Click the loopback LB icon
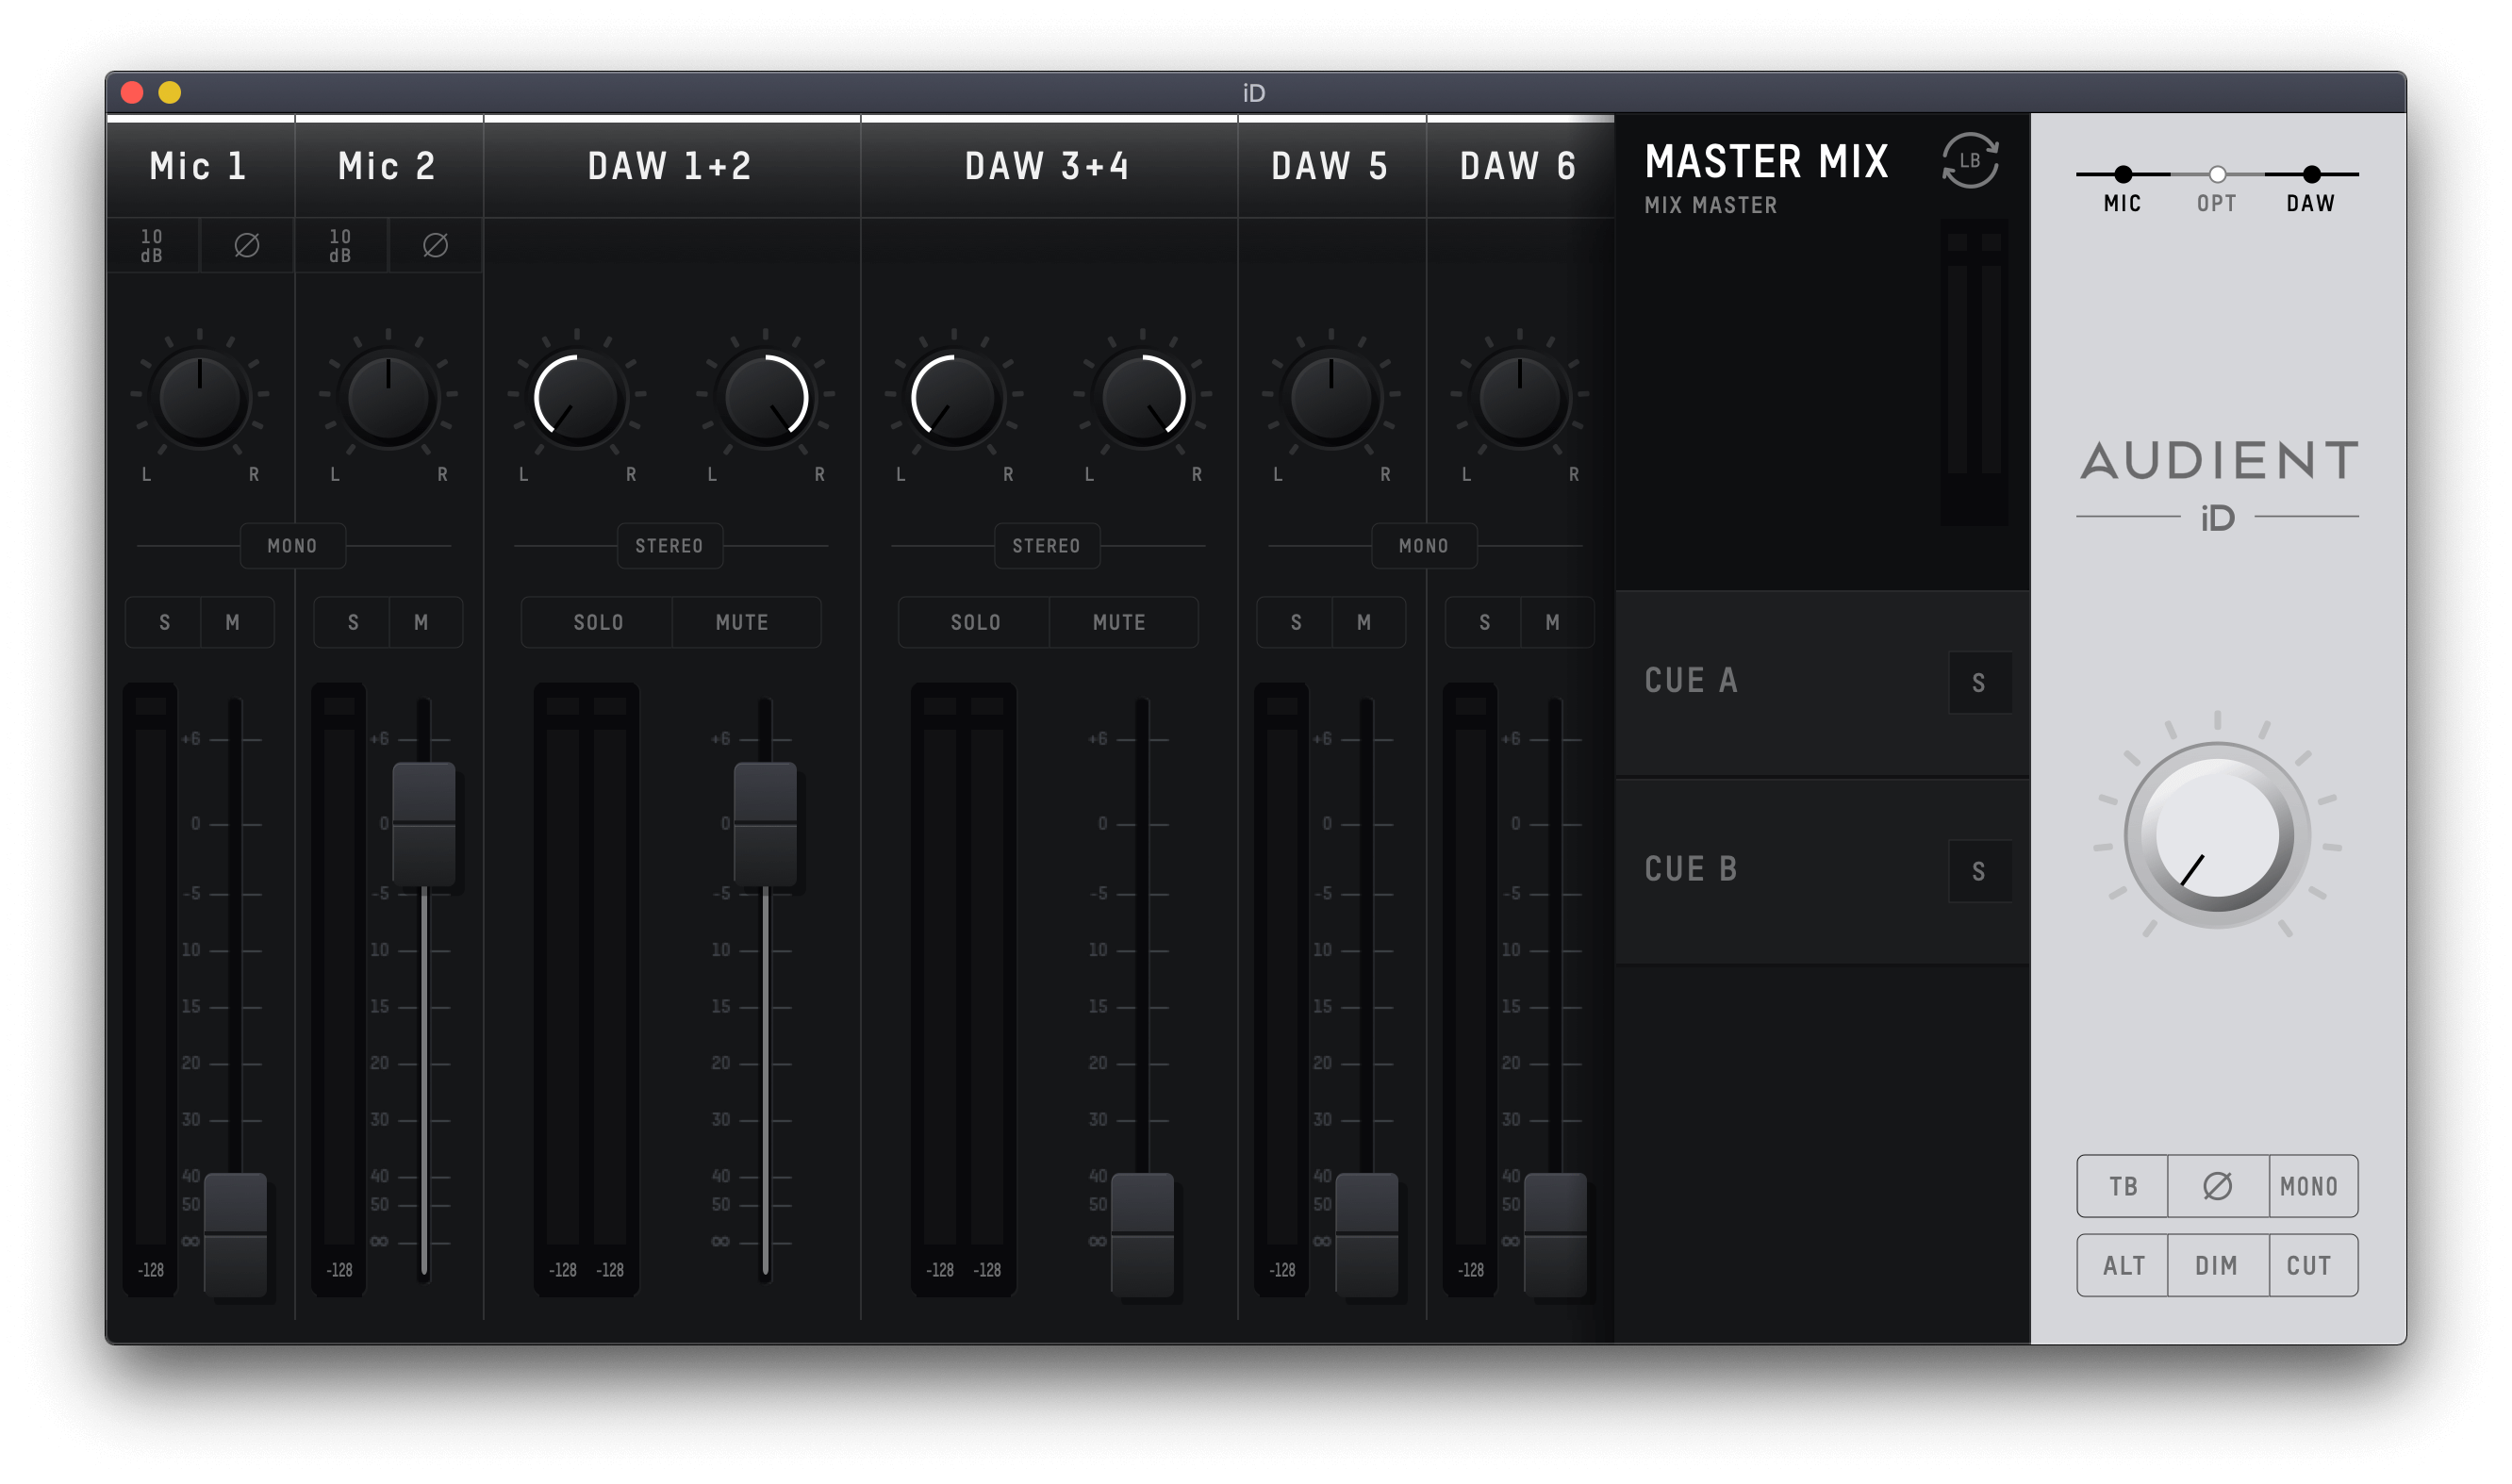This screenshot has height=1484, width=2512. click(x=1969, y=160)
